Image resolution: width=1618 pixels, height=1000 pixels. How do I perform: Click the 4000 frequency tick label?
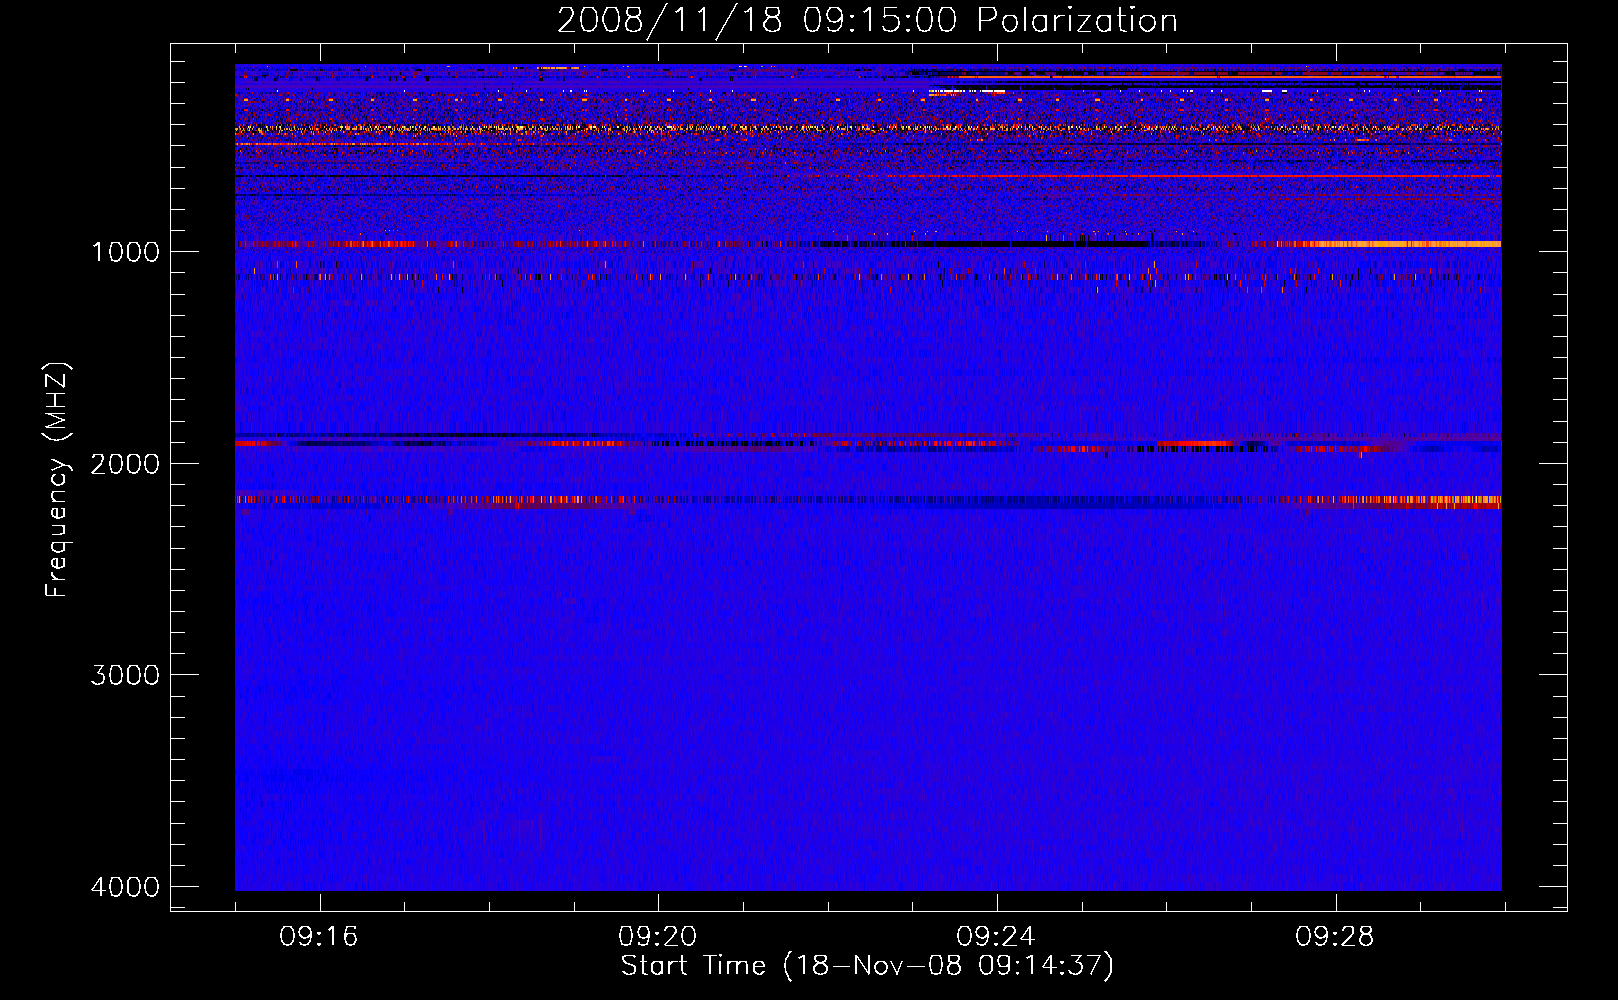[x=125, y=887]
